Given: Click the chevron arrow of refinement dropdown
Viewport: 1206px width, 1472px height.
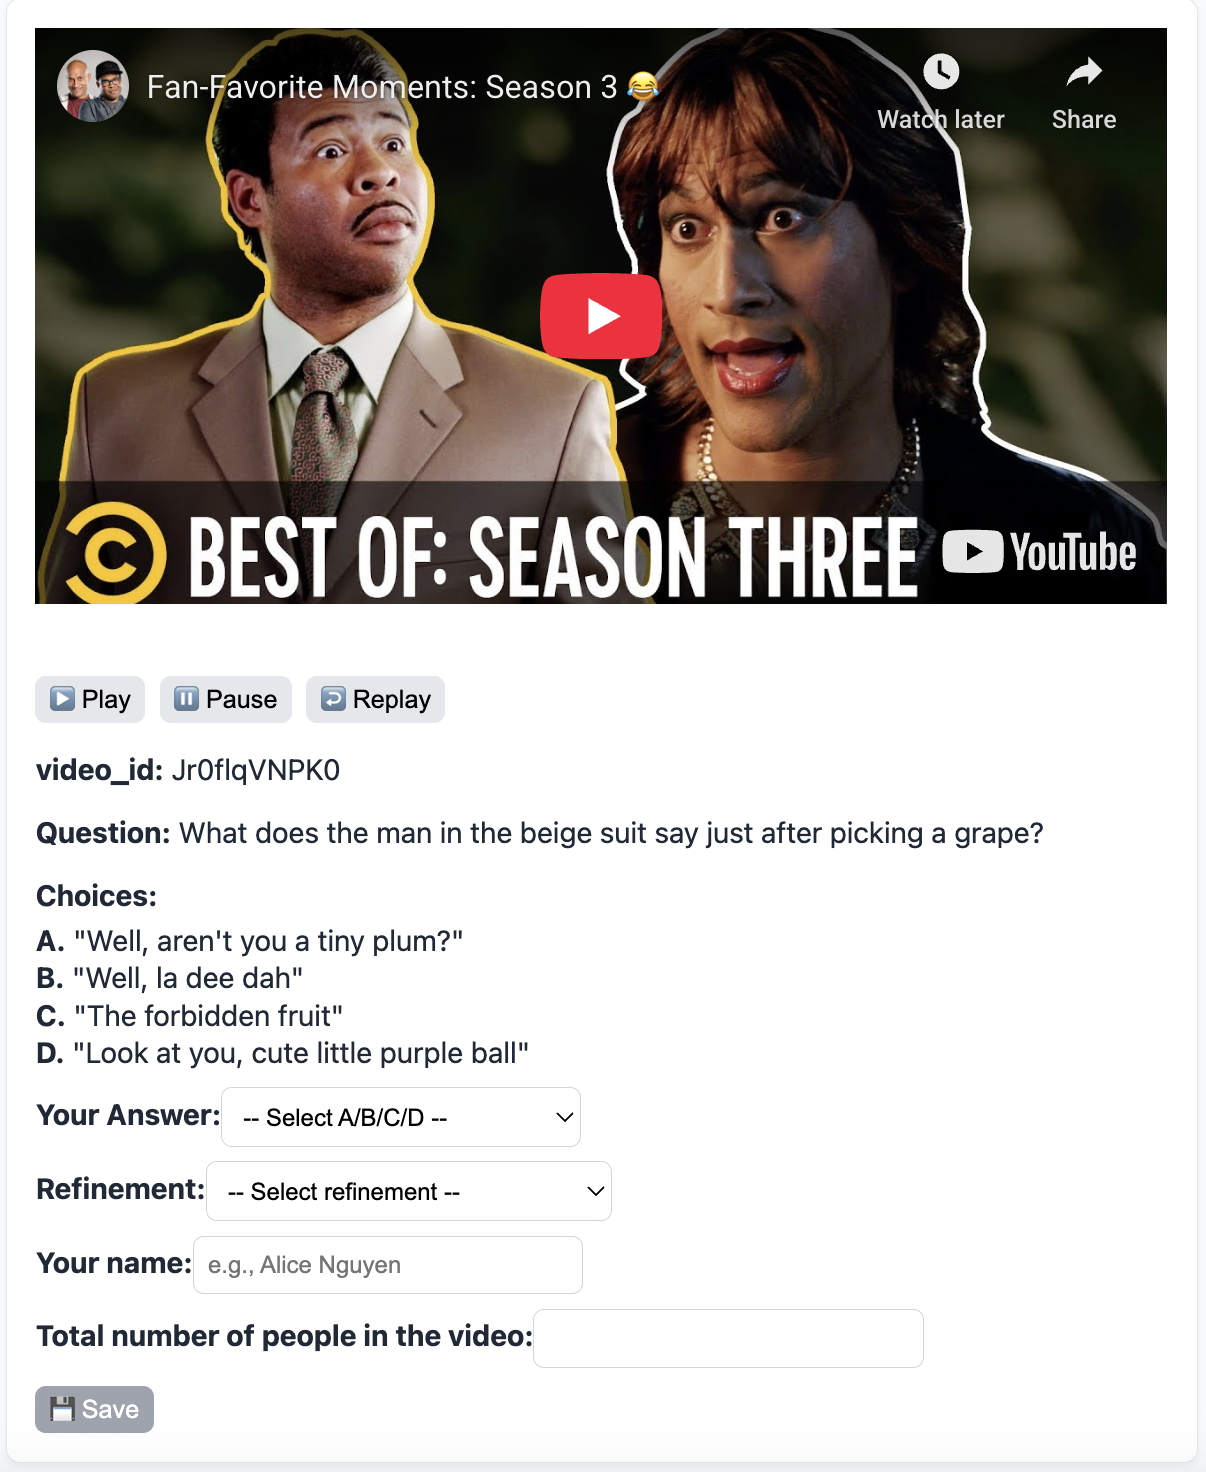Looking at the screenshot, I should [x=595, y=1191].
